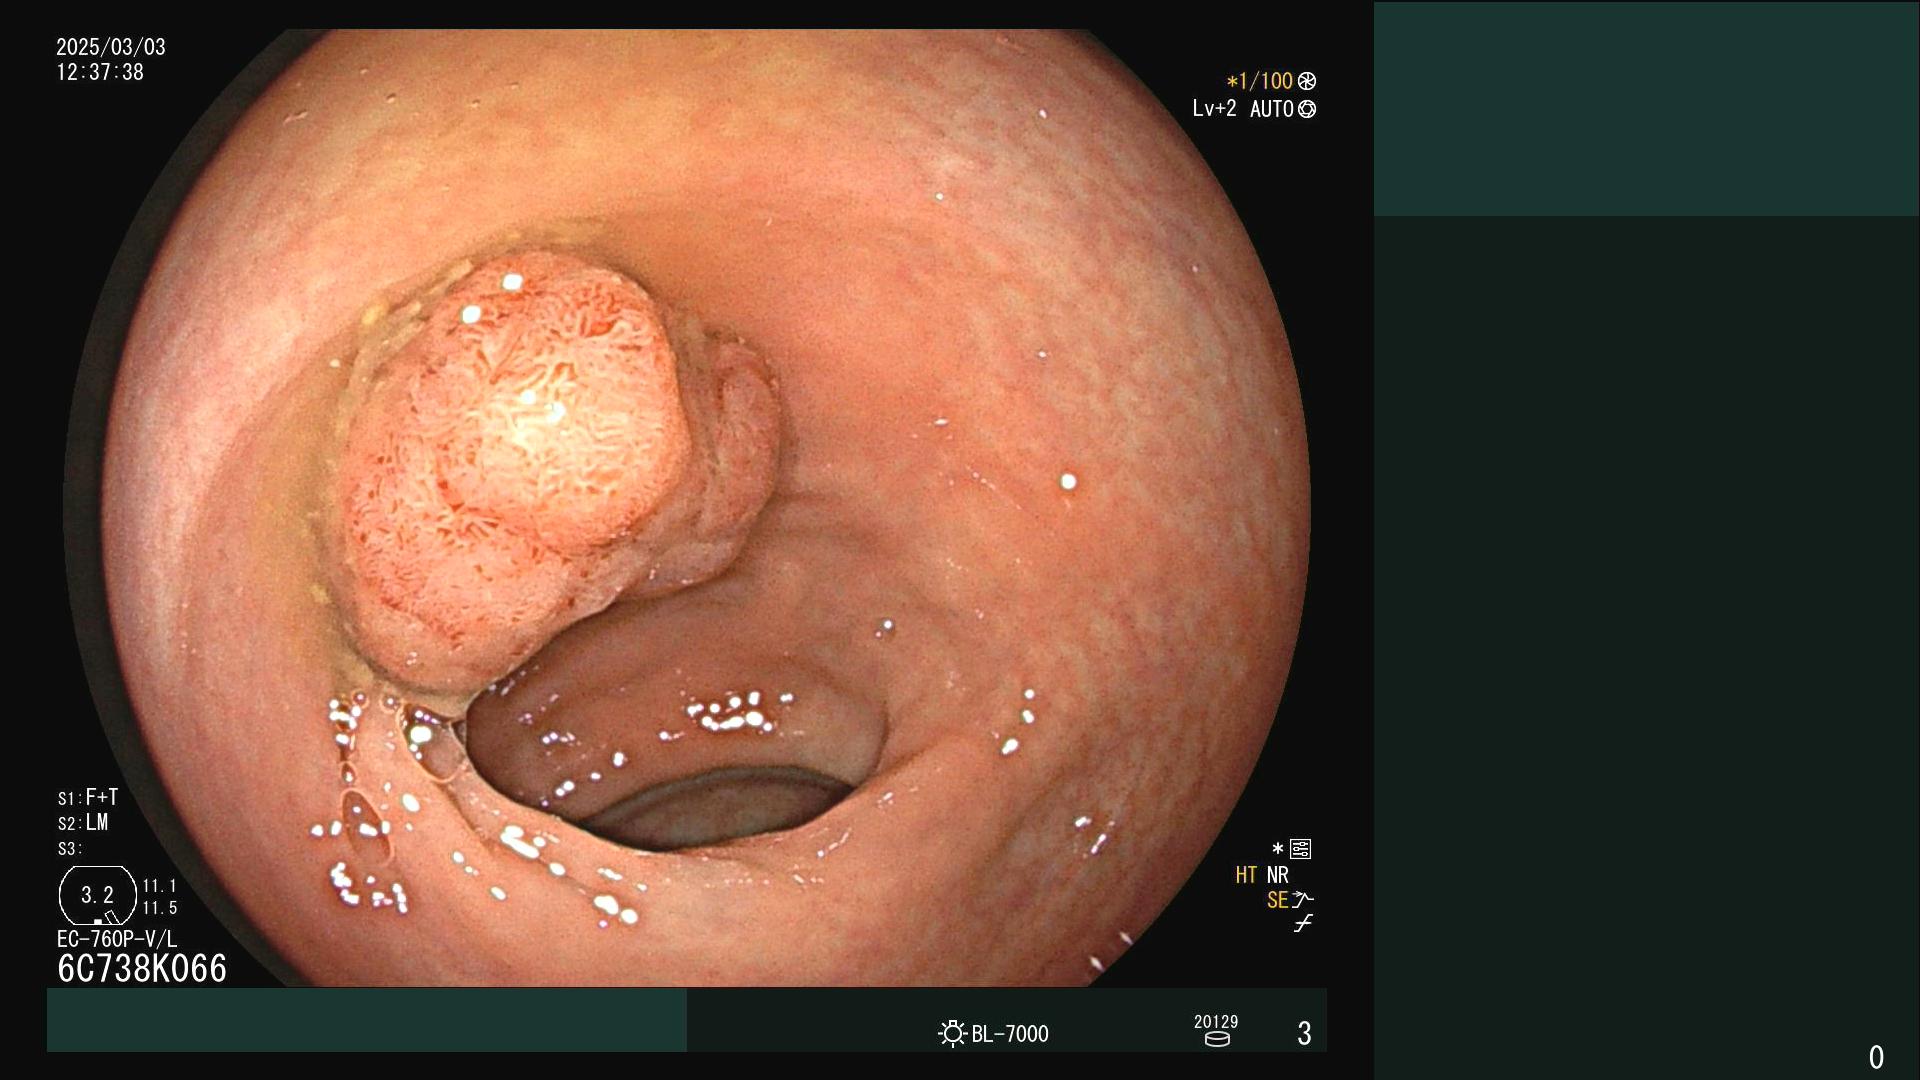Click the BL-7000 light source sun icon
The image size is (1920, 1080).
tap(952, 1033)
